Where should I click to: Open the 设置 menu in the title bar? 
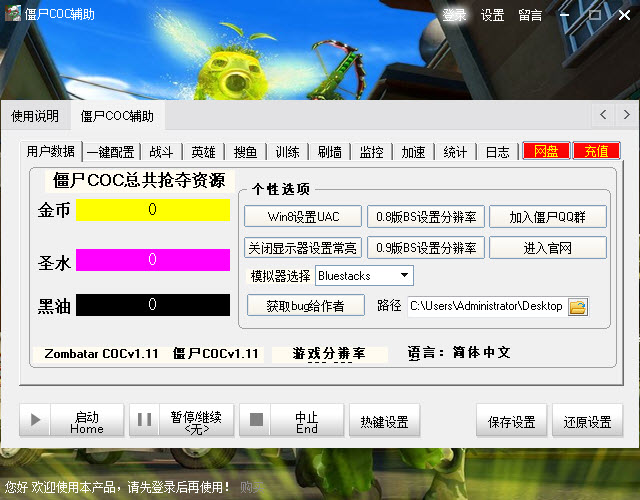[492, 15]
